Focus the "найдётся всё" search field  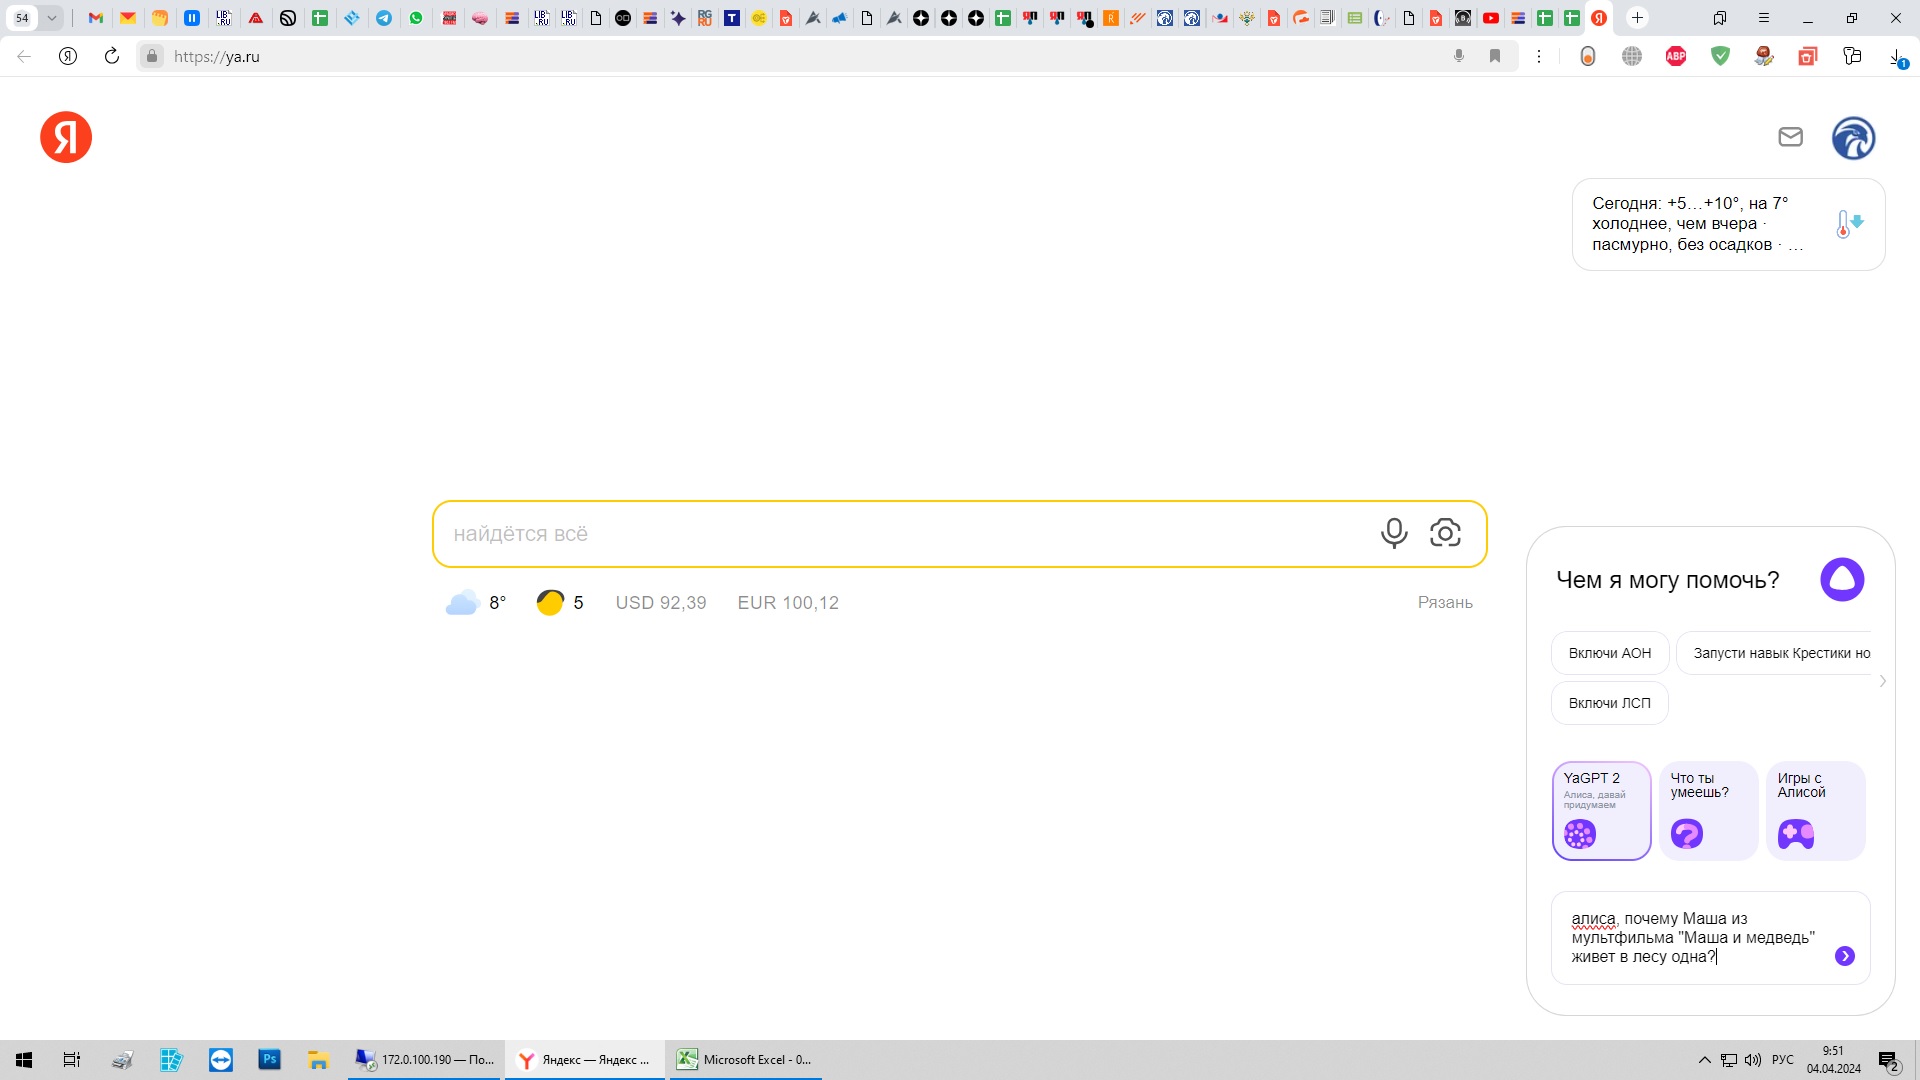coord(900,534)
